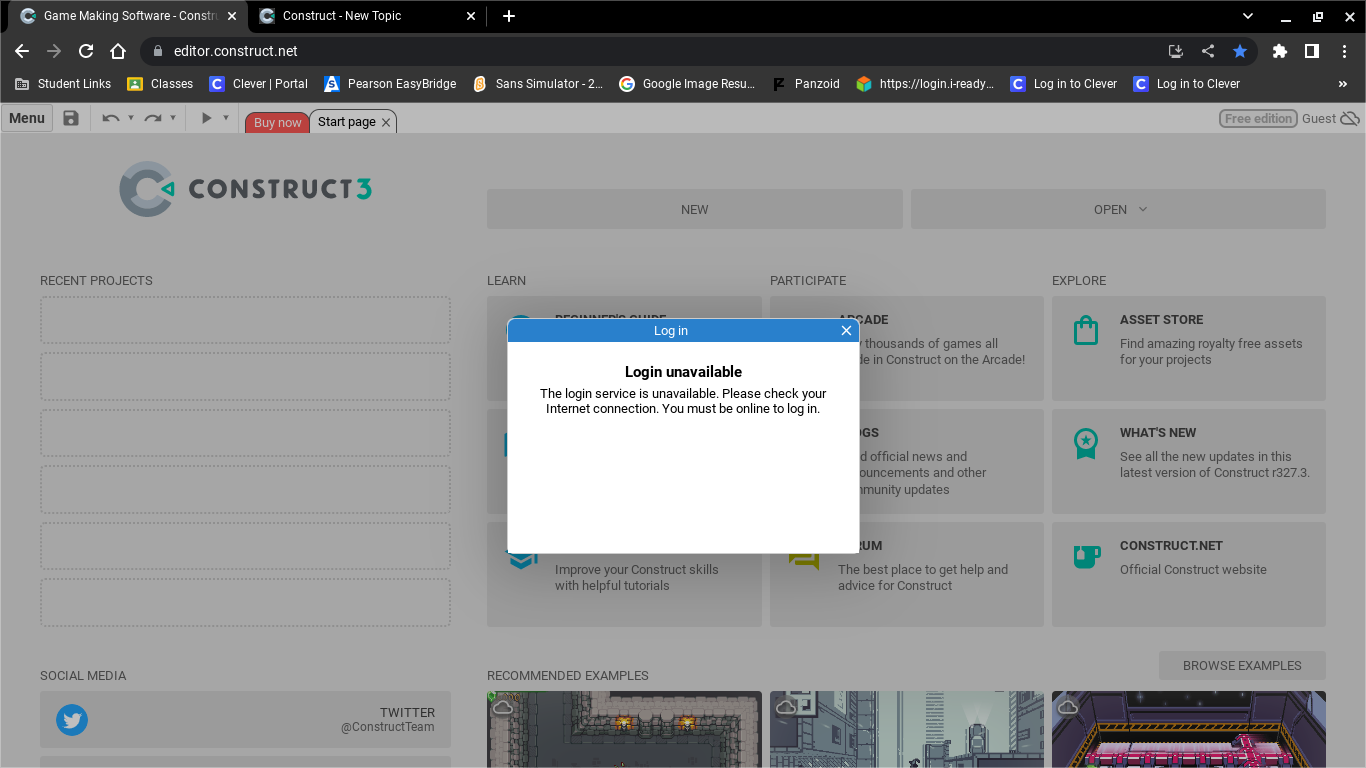Click BROWSE EXAMPLES button
Screen dimensions: 1366x768
pos(1242,665)
